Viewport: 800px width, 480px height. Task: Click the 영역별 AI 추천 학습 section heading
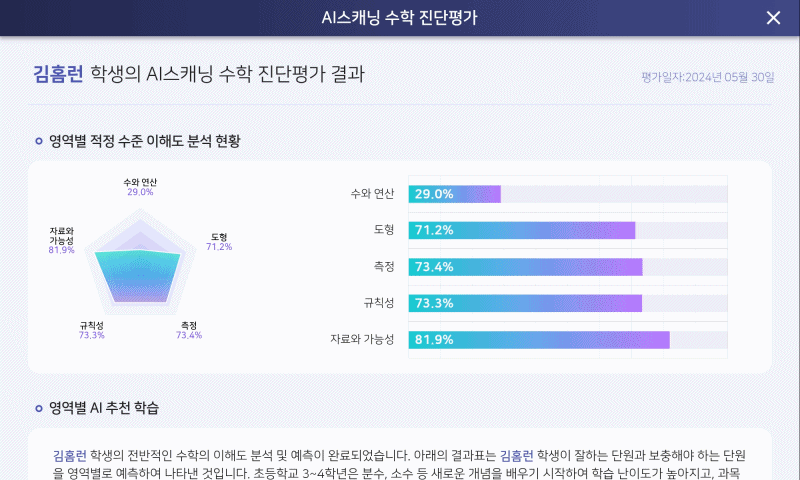click(x=103, y=407)
